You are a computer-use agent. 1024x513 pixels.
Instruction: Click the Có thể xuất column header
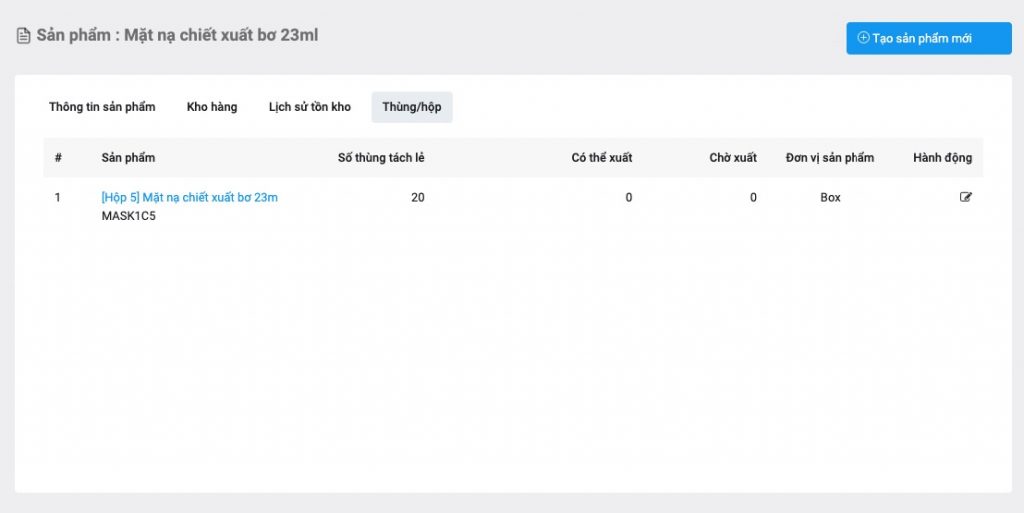[601, 158]
